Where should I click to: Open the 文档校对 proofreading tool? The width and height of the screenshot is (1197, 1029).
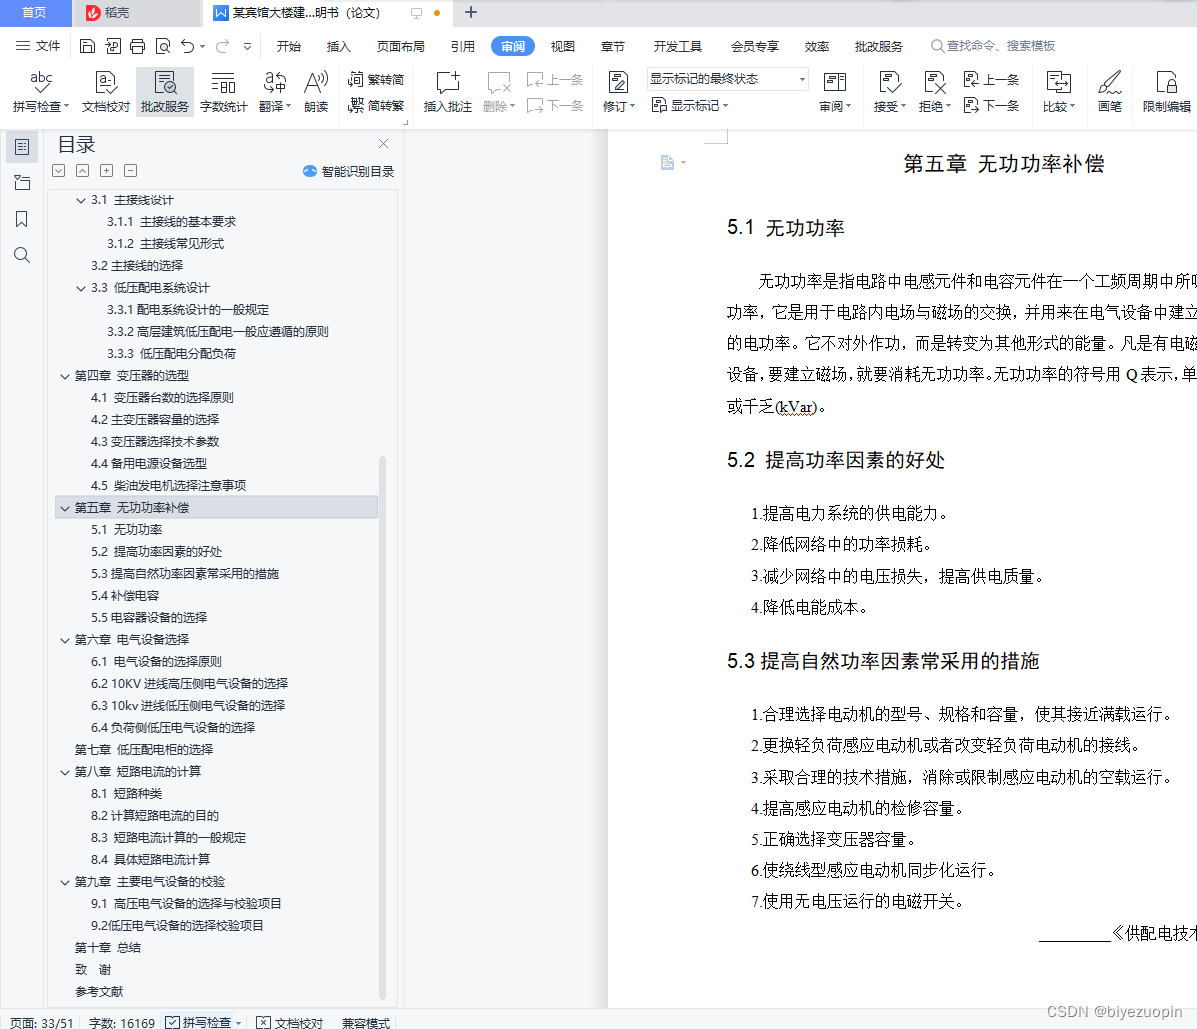tap(106, 92)
